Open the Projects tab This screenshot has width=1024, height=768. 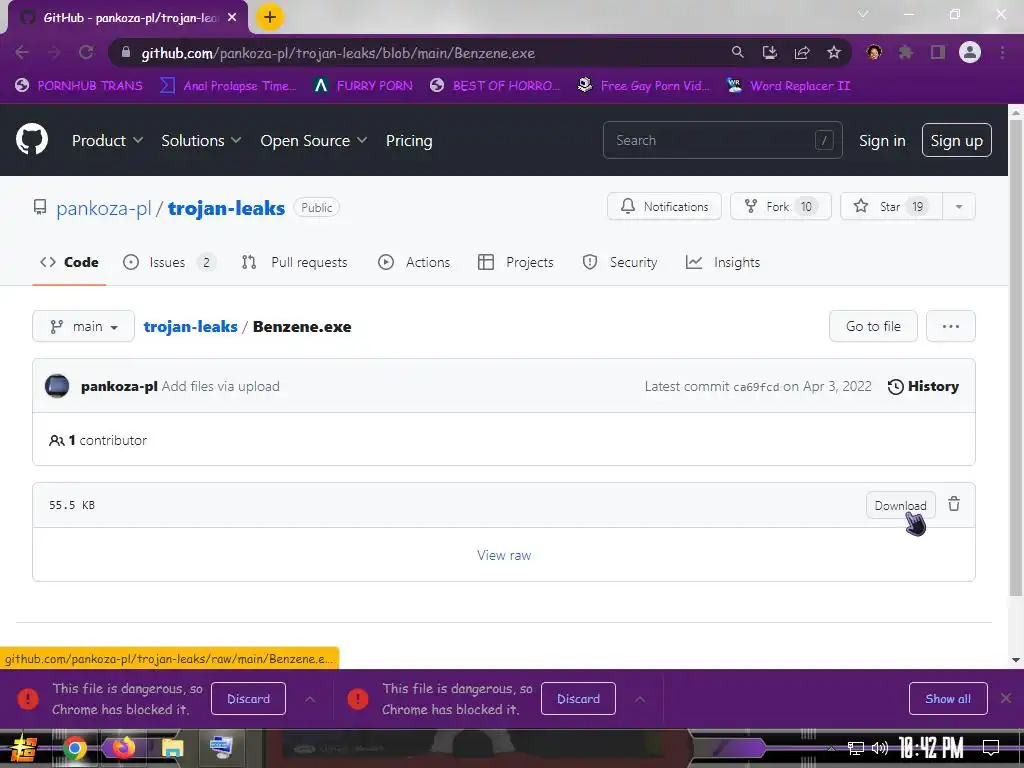pos(516,262)
